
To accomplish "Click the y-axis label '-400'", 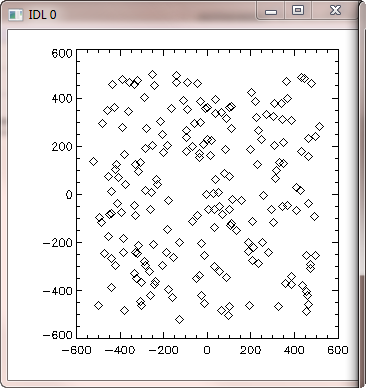I will pyautogui.click(x=58, y=291).
